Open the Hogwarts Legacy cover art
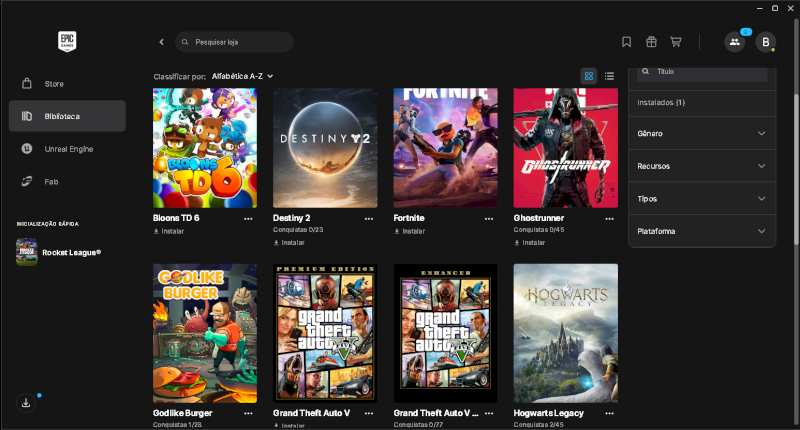800x430 pixels. [x=566, y=333]
